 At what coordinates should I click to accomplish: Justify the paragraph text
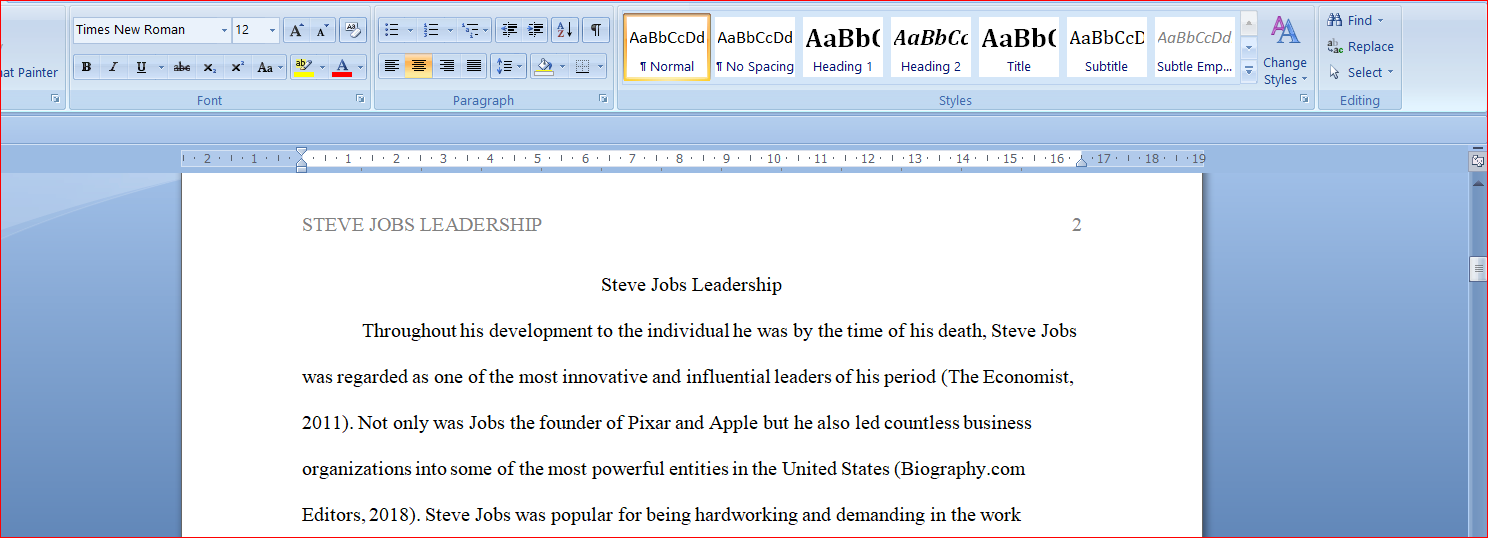(x=474, y=67)
